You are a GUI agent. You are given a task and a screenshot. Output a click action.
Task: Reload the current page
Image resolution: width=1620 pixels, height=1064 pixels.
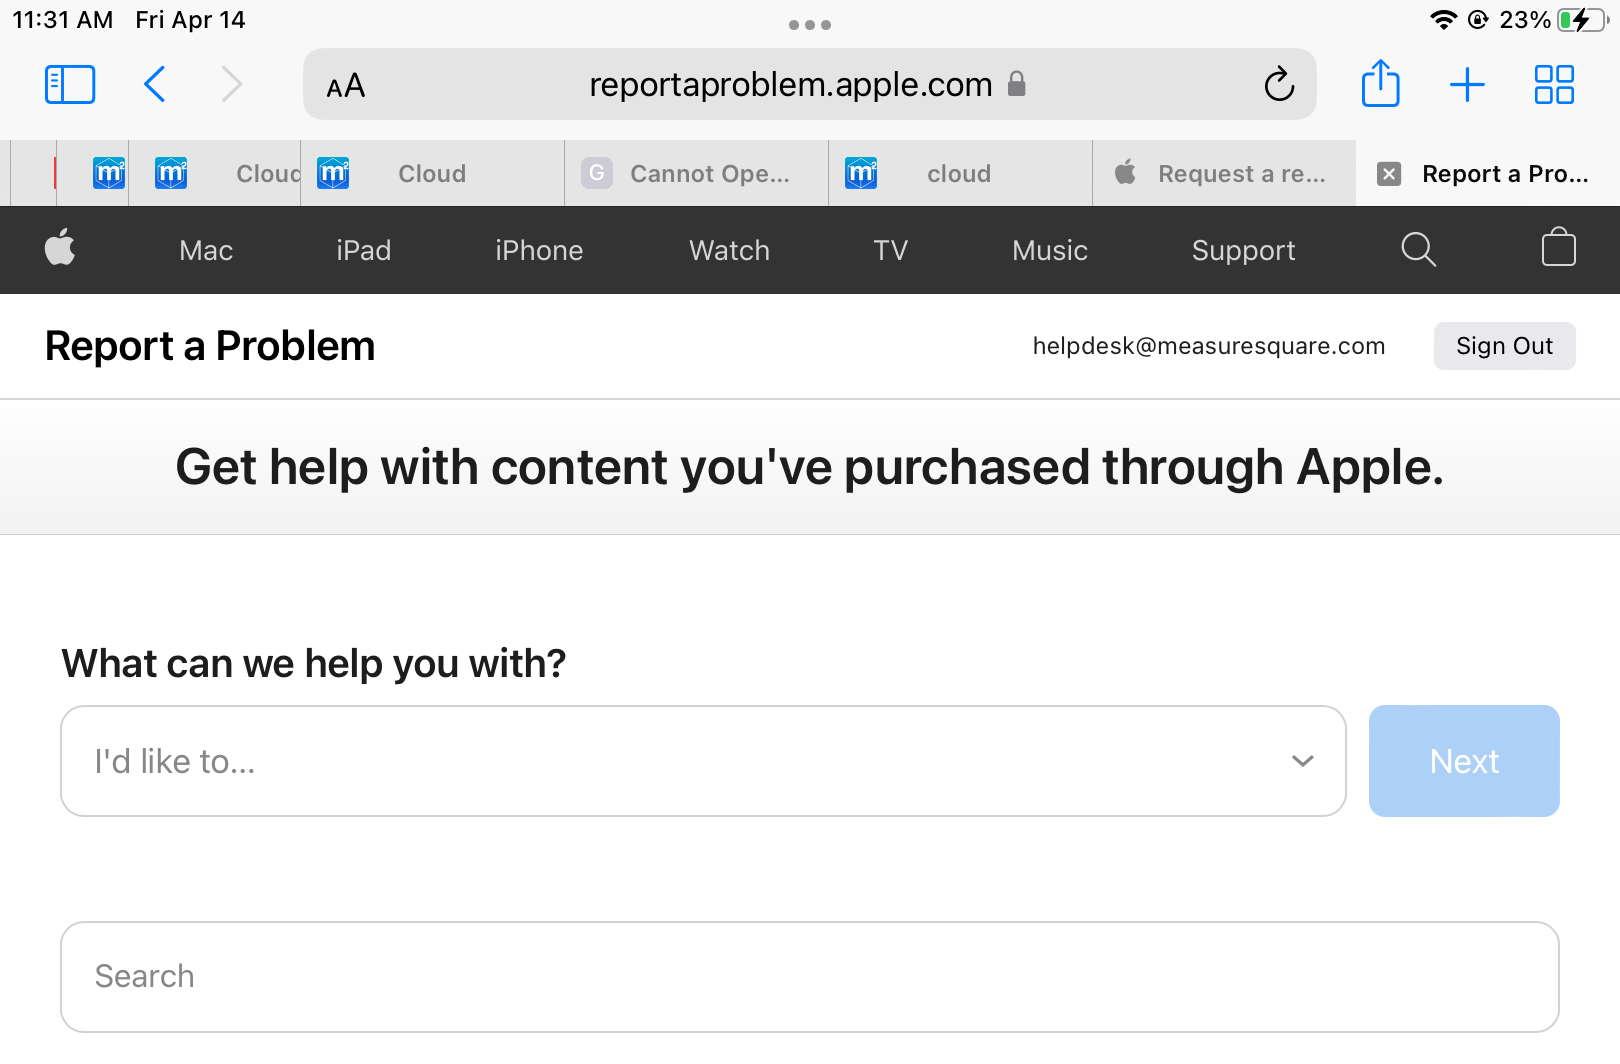(x=1279, y=84)
